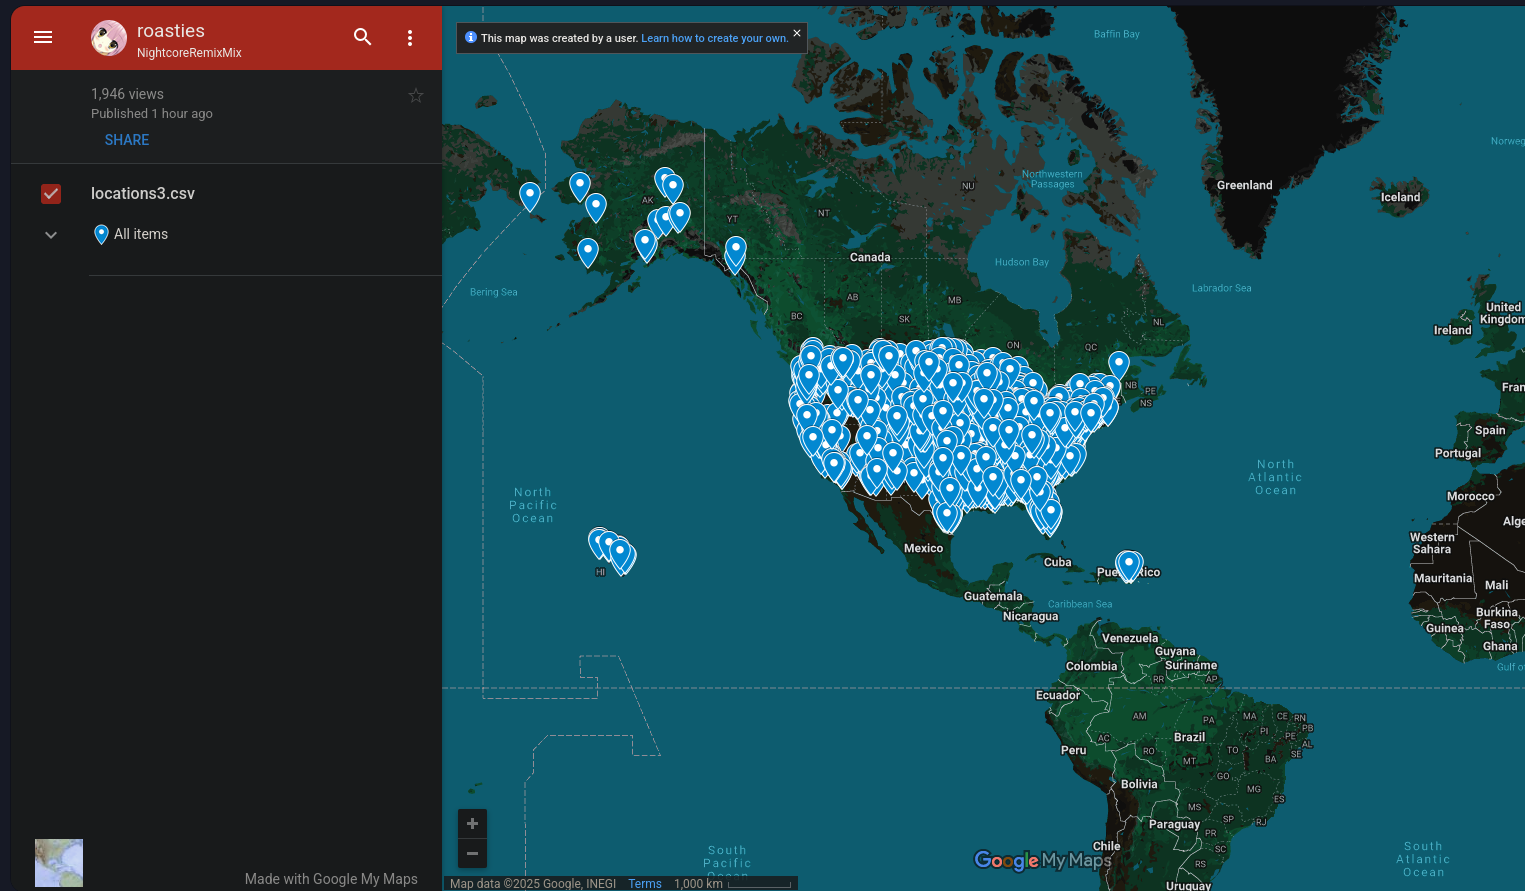Click the Iceland map label
The width and height of the screenshot is (1525, 891).
click(1401, 197)
